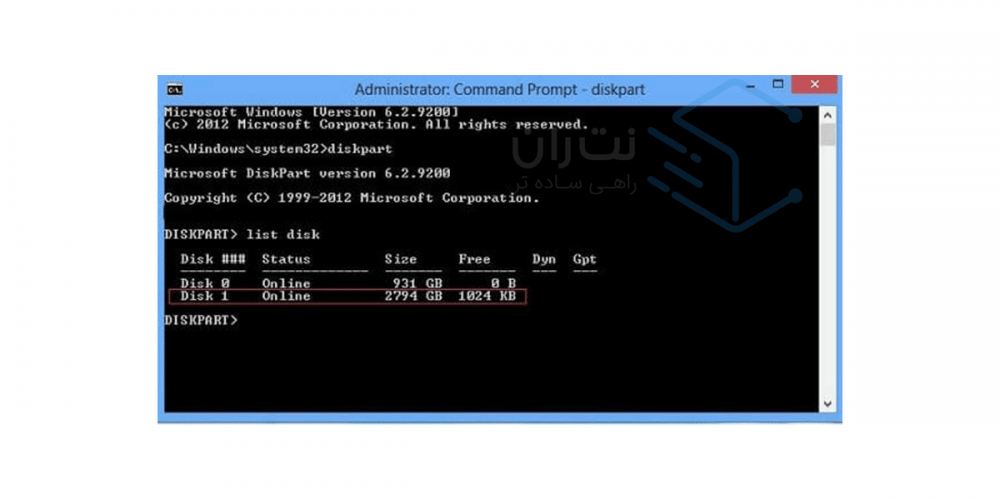1000x500 pixels.
Task: Select the Disk 0 row
Action: pyautogui.click(x=348, y=283)
